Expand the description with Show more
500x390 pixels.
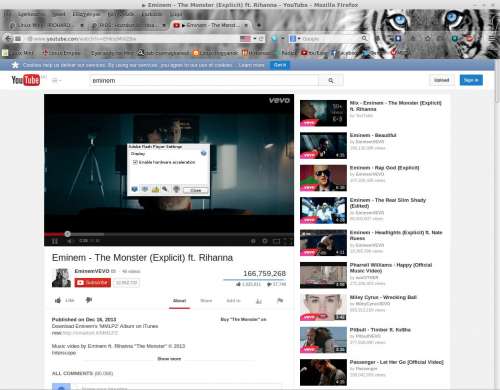point(169,359)
